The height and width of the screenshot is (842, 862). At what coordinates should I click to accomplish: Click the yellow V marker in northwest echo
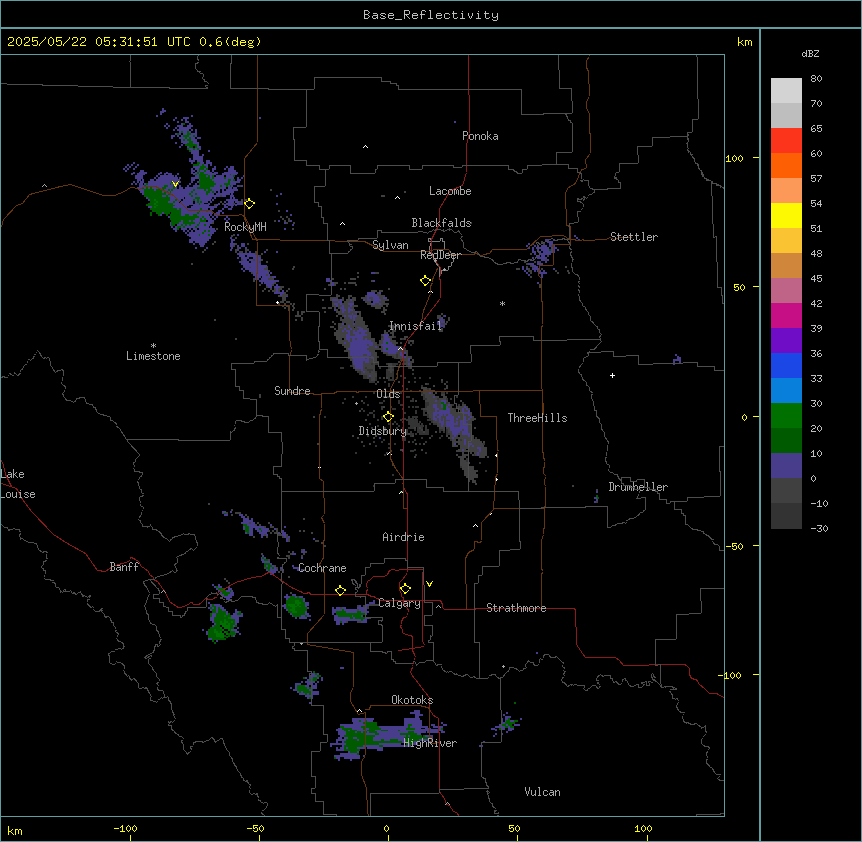(175, 184)
